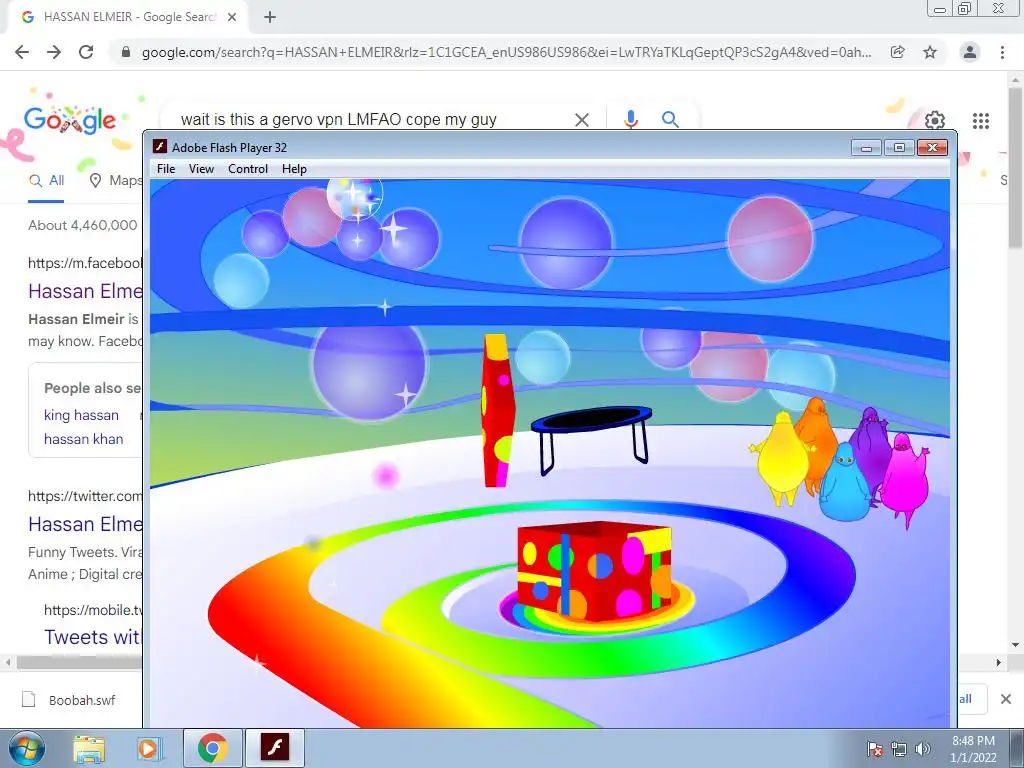Click the yellow Boohbah character
The image size is (1024, 768).
pos(781,457)
